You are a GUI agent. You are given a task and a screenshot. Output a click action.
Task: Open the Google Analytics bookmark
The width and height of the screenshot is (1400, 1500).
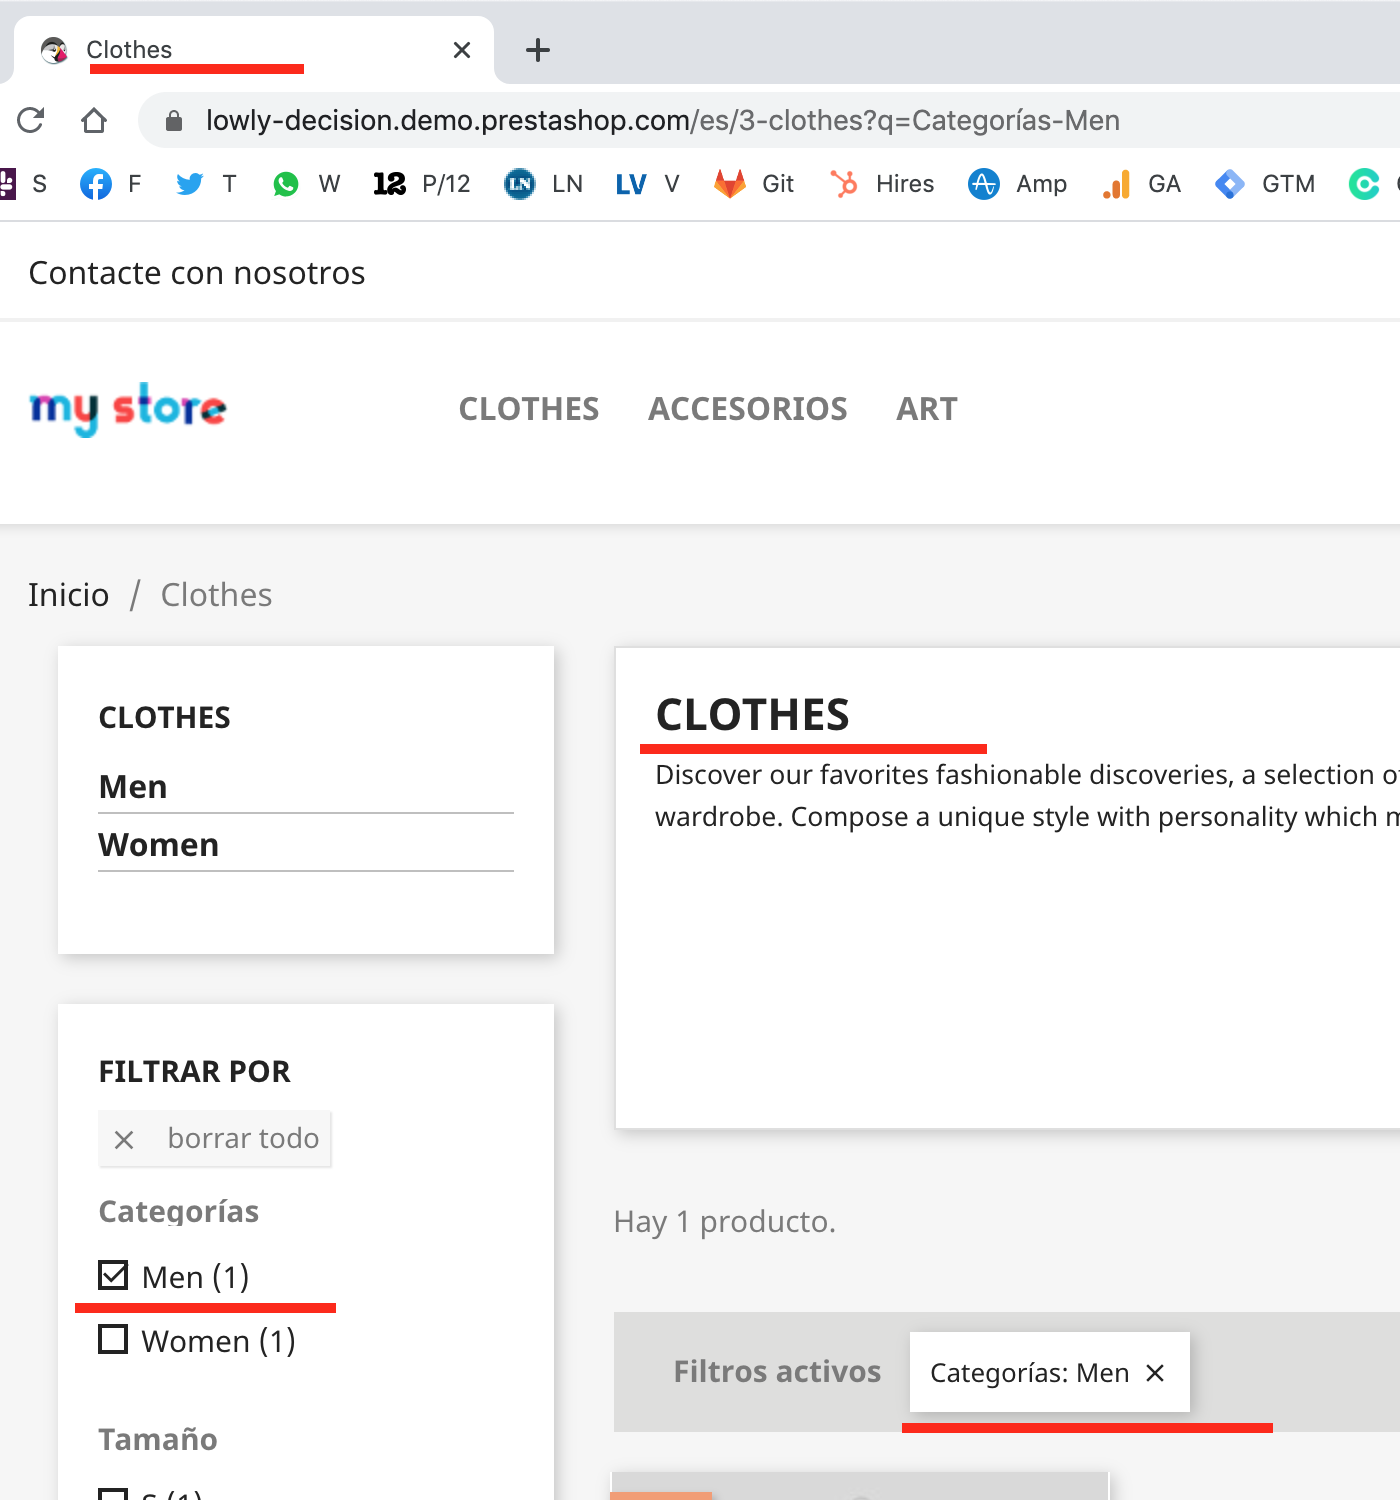(1115, 184)
